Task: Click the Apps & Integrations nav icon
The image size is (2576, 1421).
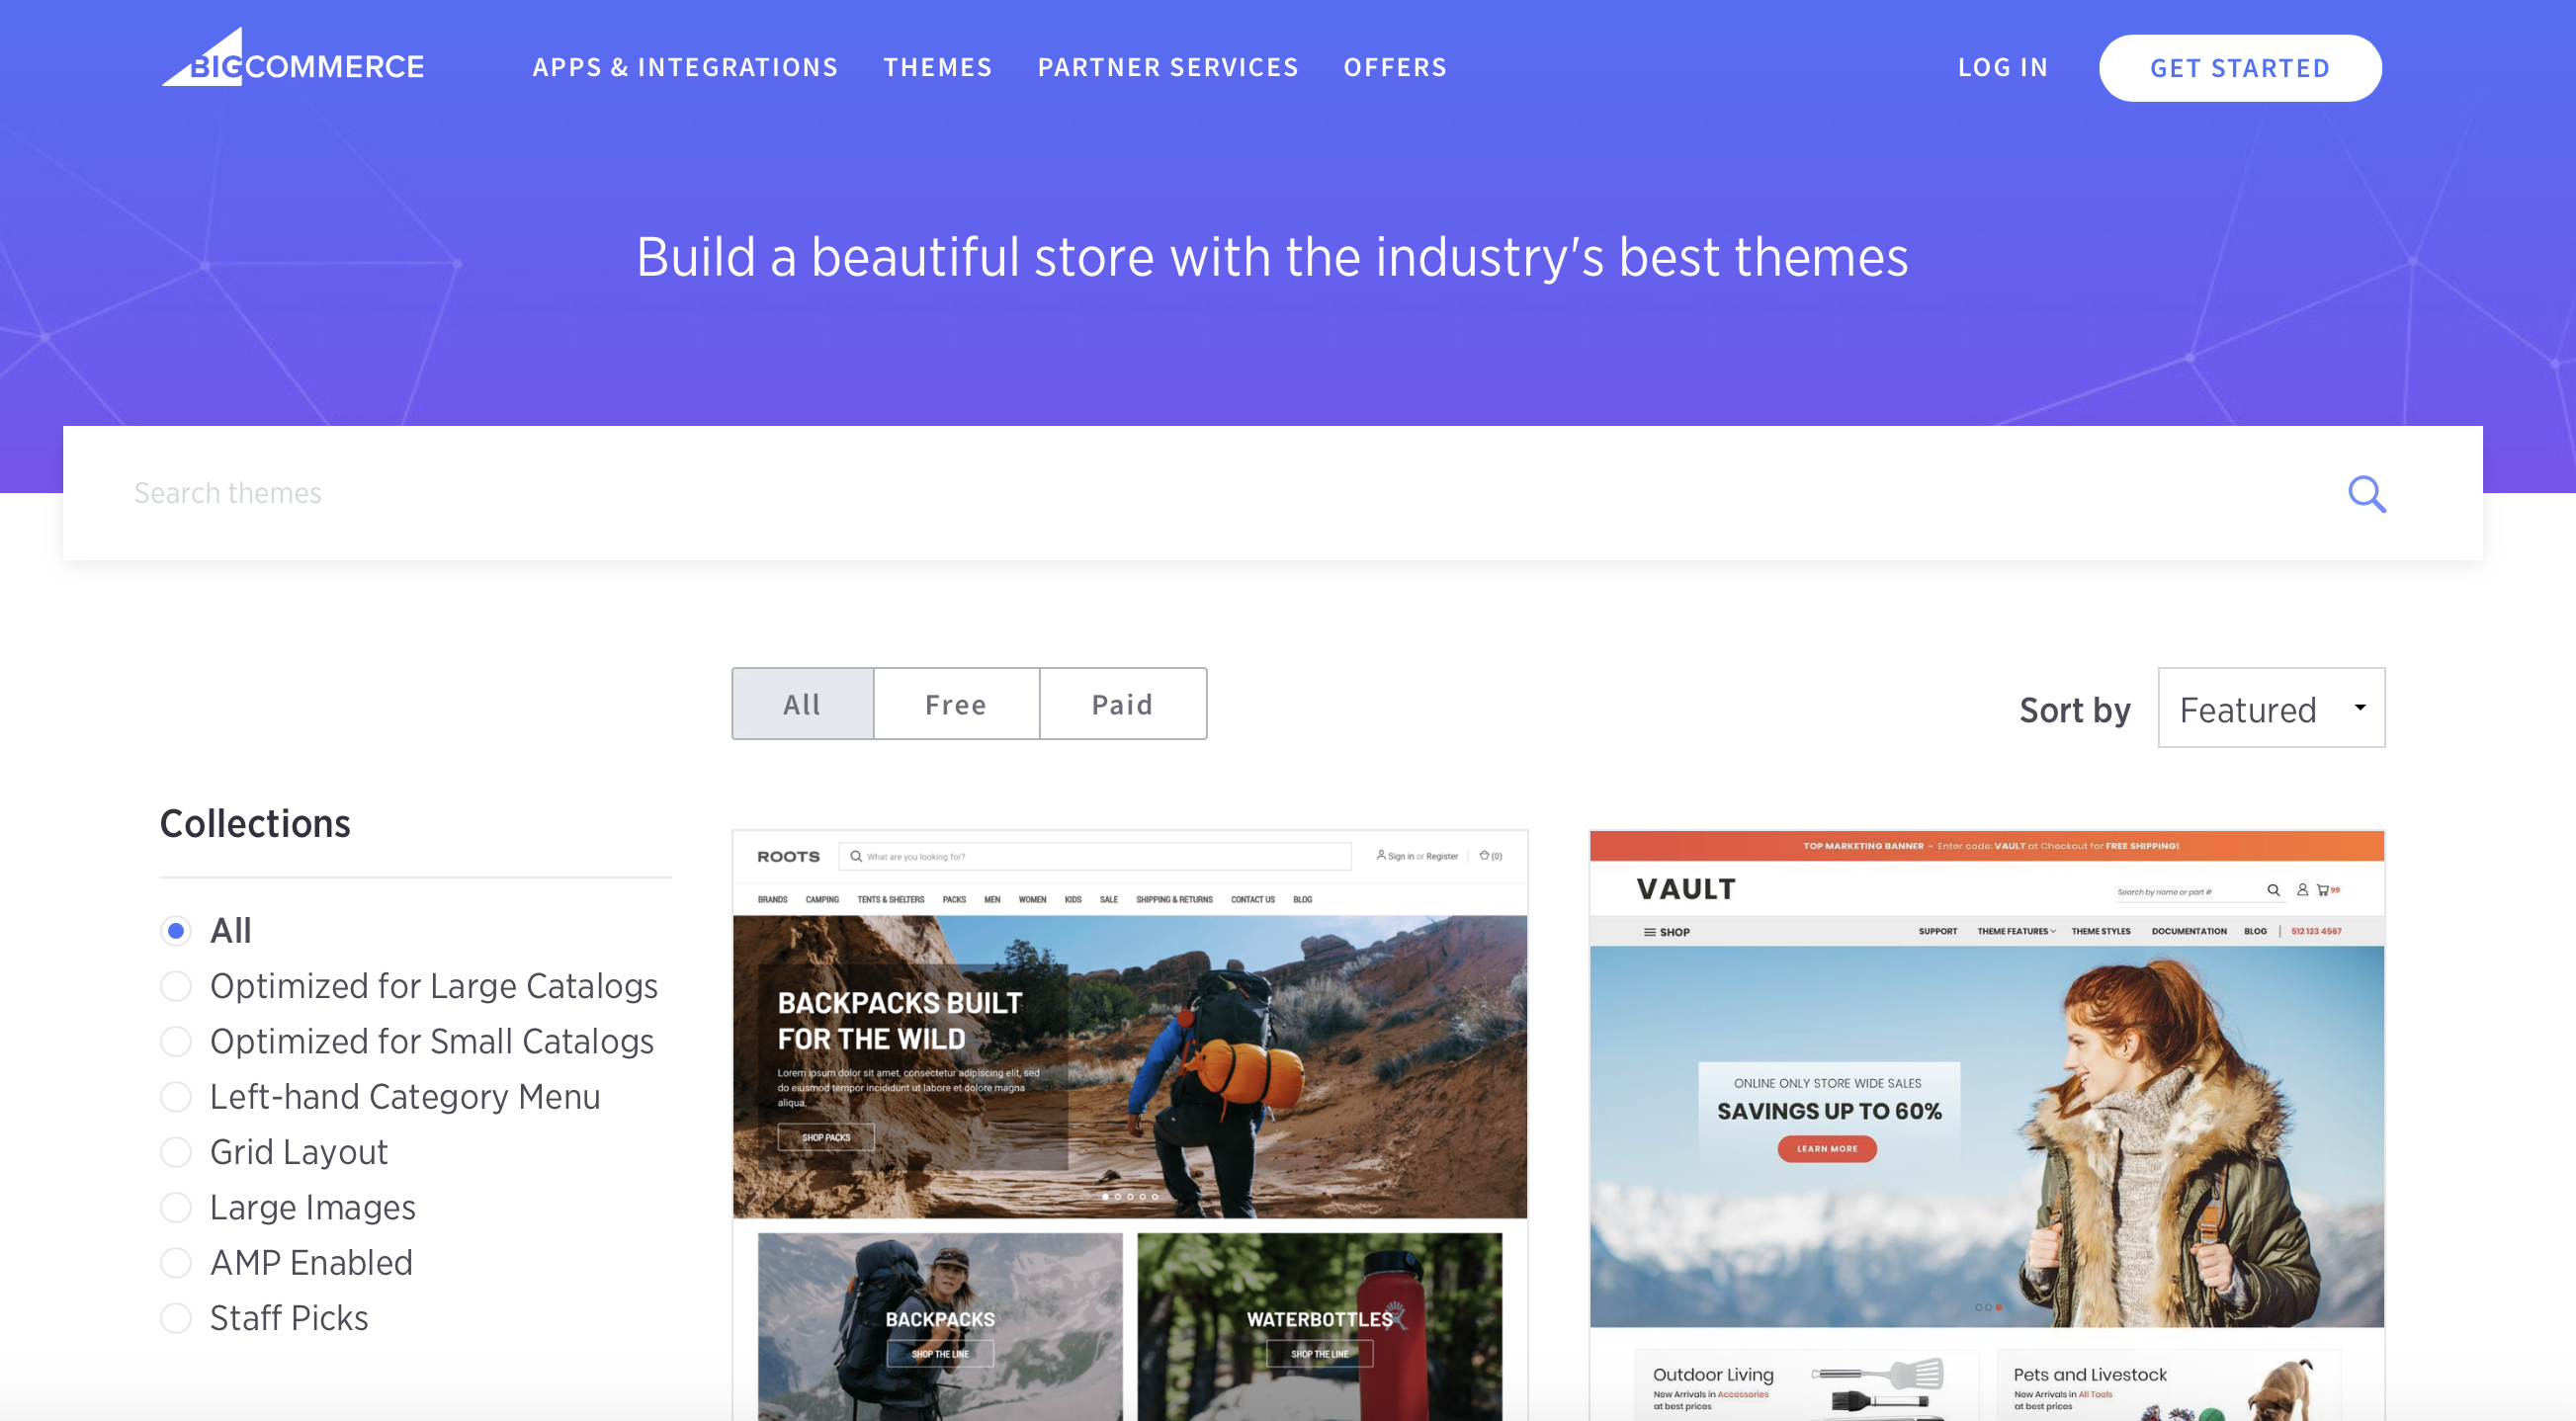Action: click(x=682, y=66)
